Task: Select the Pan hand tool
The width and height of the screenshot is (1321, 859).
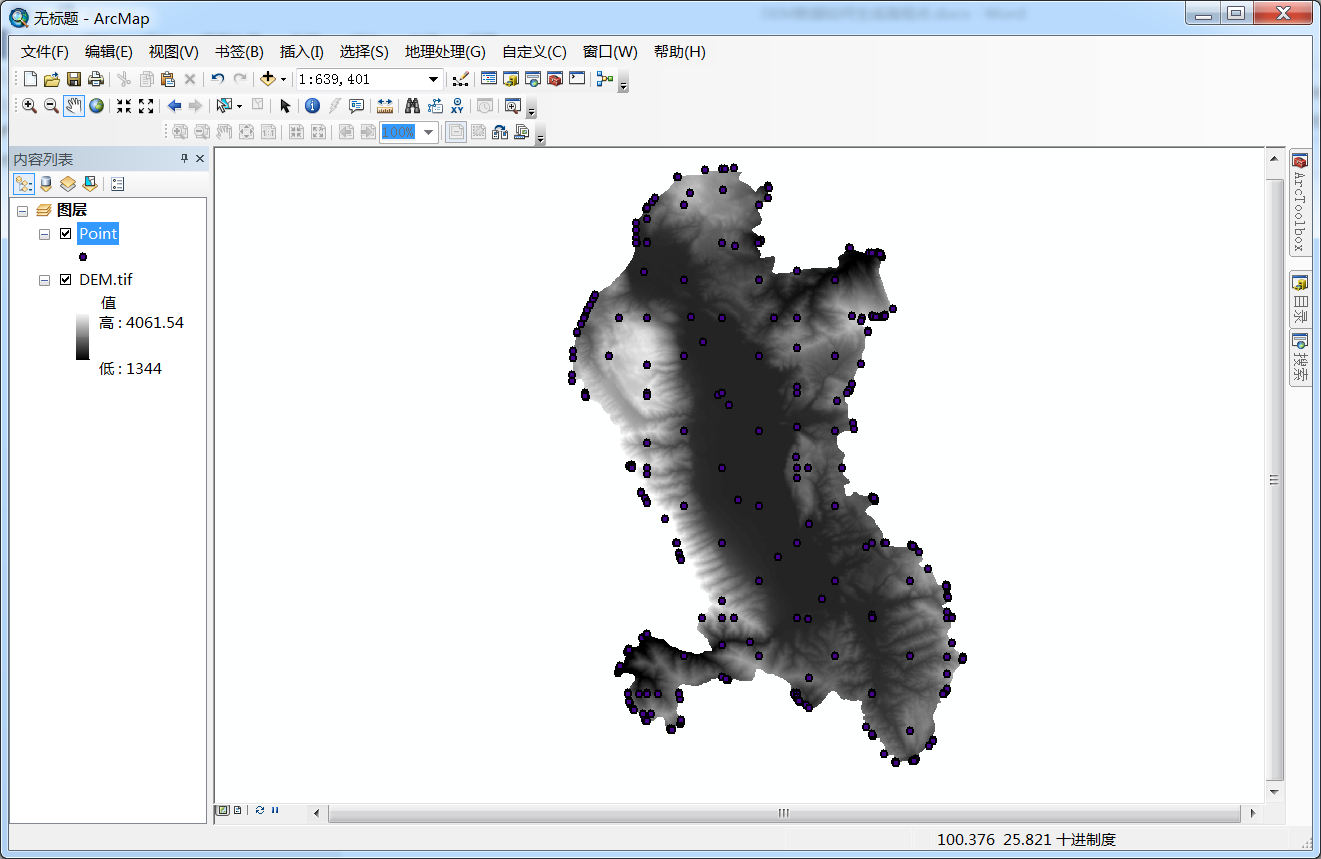Action: (73, 106)
